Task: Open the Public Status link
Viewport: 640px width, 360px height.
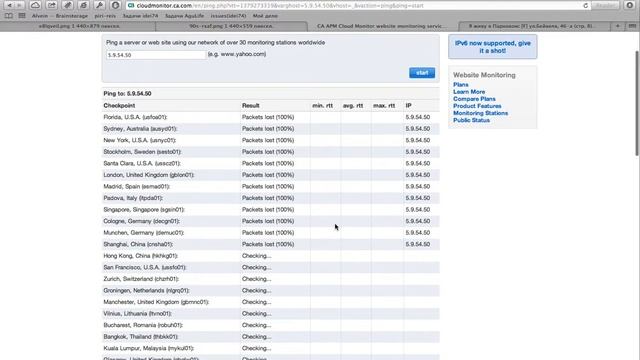Action: [471, 120]
